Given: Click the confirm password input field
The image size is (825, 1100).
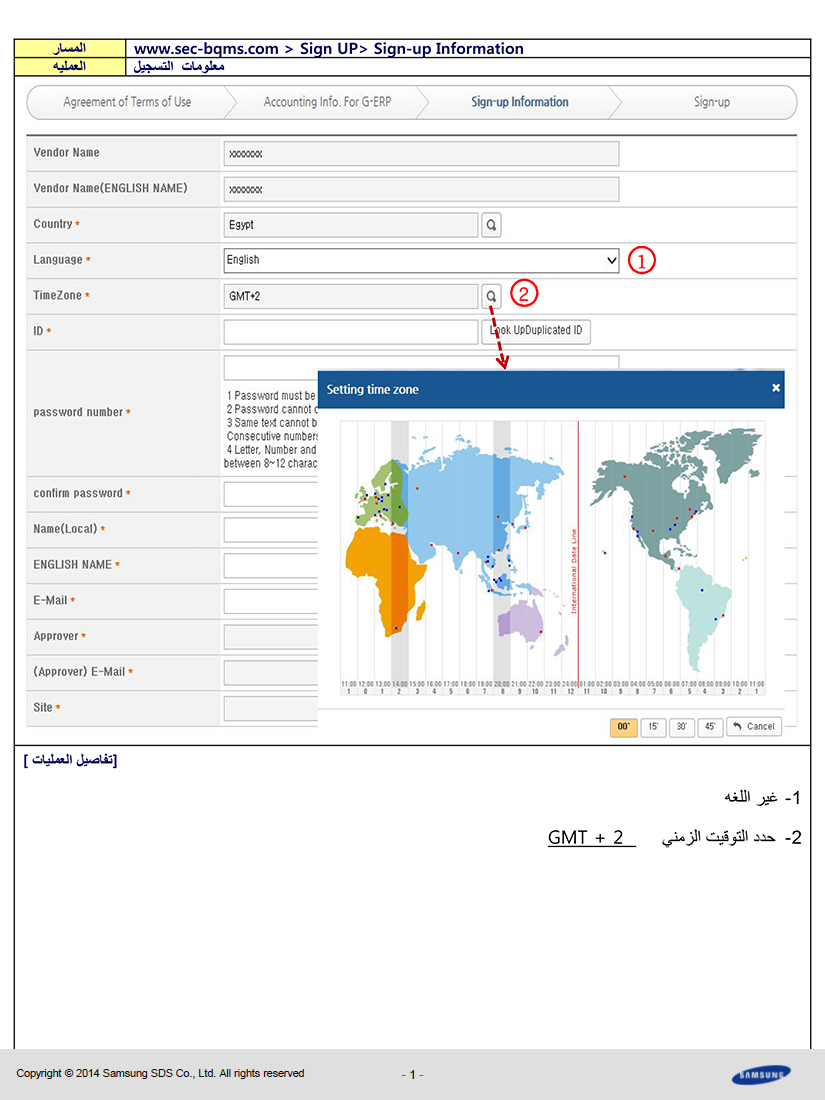Looking at the screenshot, I should tap(271, 494).
